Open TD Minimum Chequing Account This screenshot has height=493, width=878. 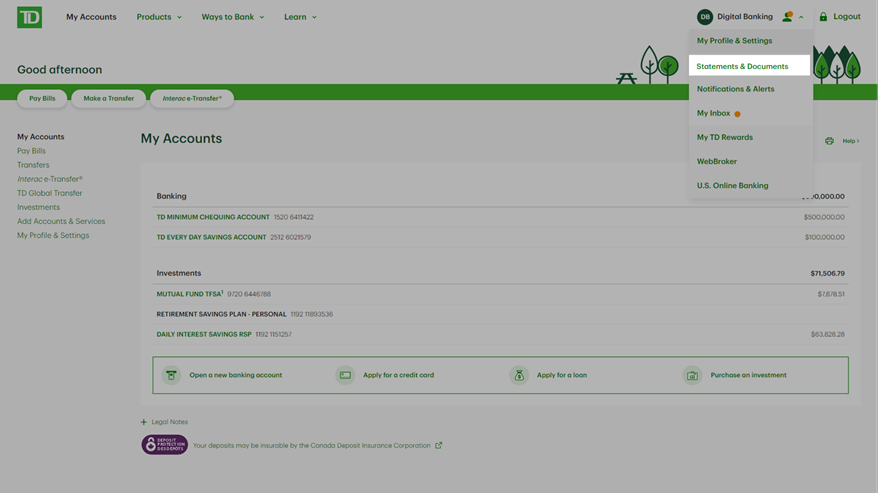(213, 217)
